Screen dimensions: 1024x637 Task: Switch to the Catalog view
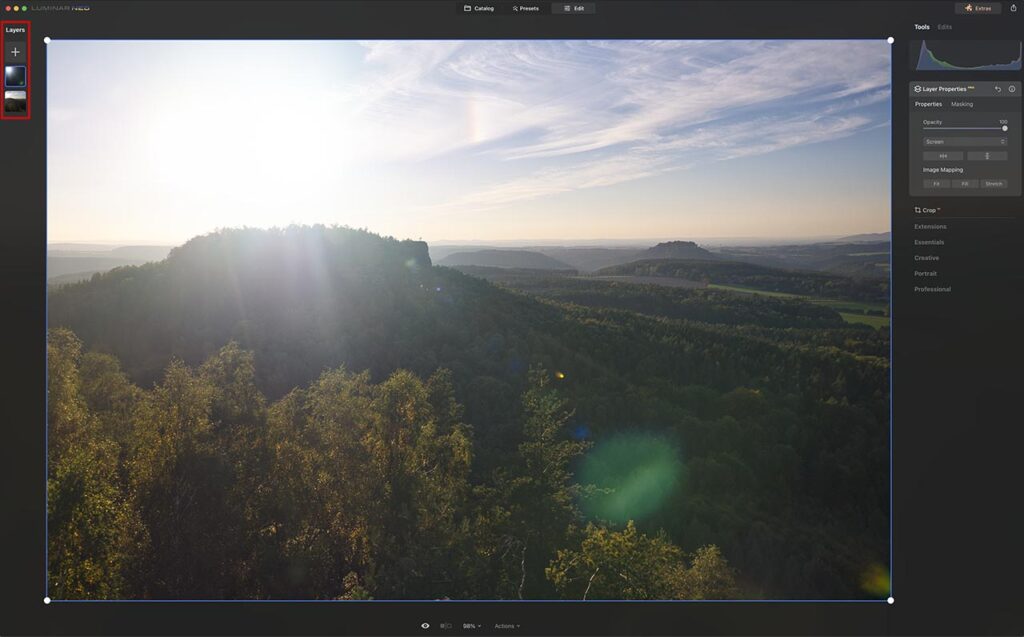480,8
